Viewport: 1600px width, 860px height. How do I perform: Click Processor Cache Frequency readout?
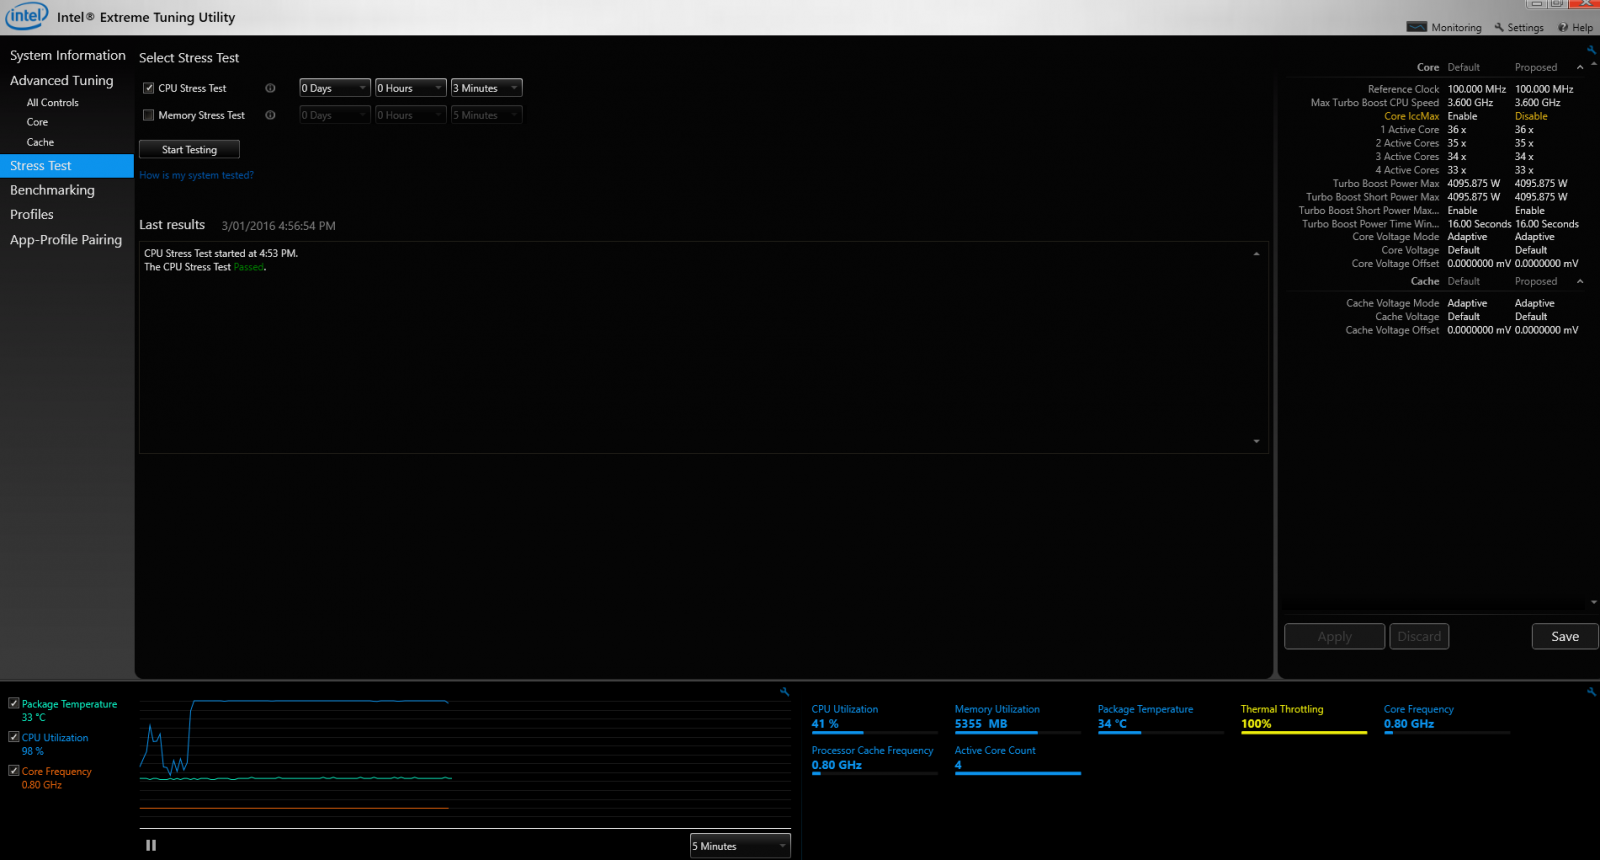click(872, 758)
